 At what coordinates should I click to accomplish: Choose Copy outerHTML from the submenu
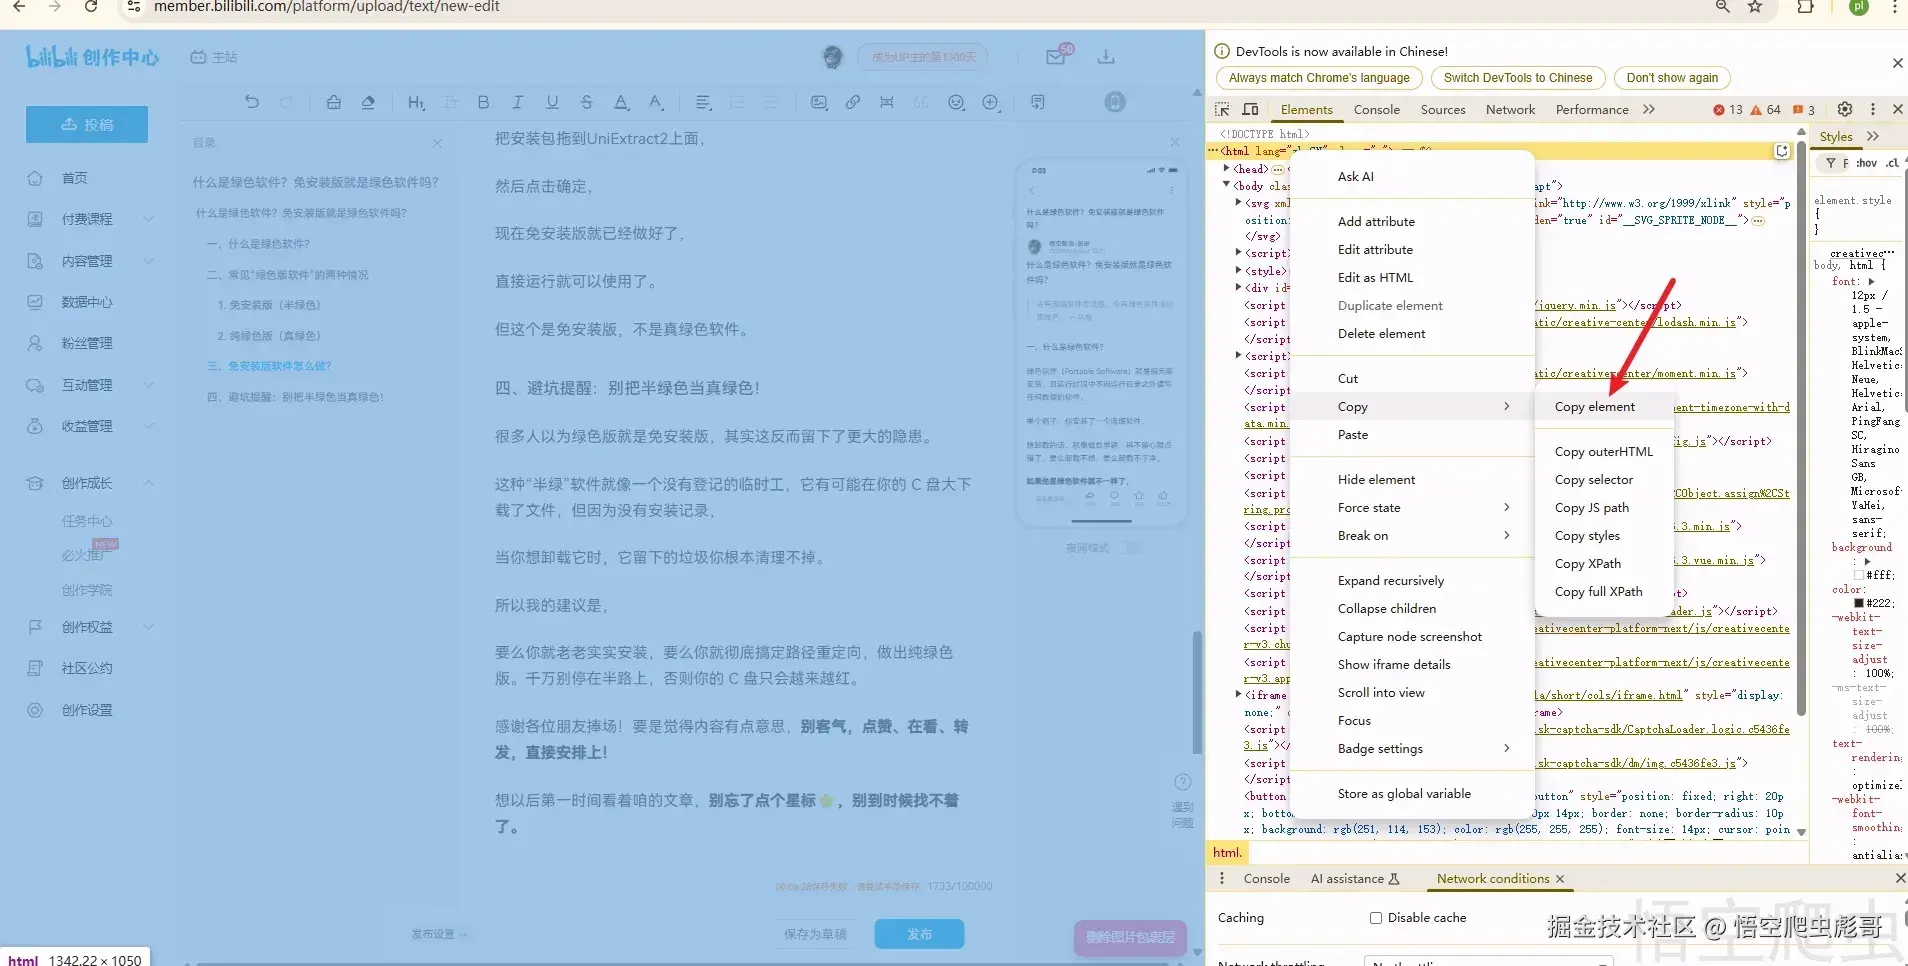click(1604, 452)
